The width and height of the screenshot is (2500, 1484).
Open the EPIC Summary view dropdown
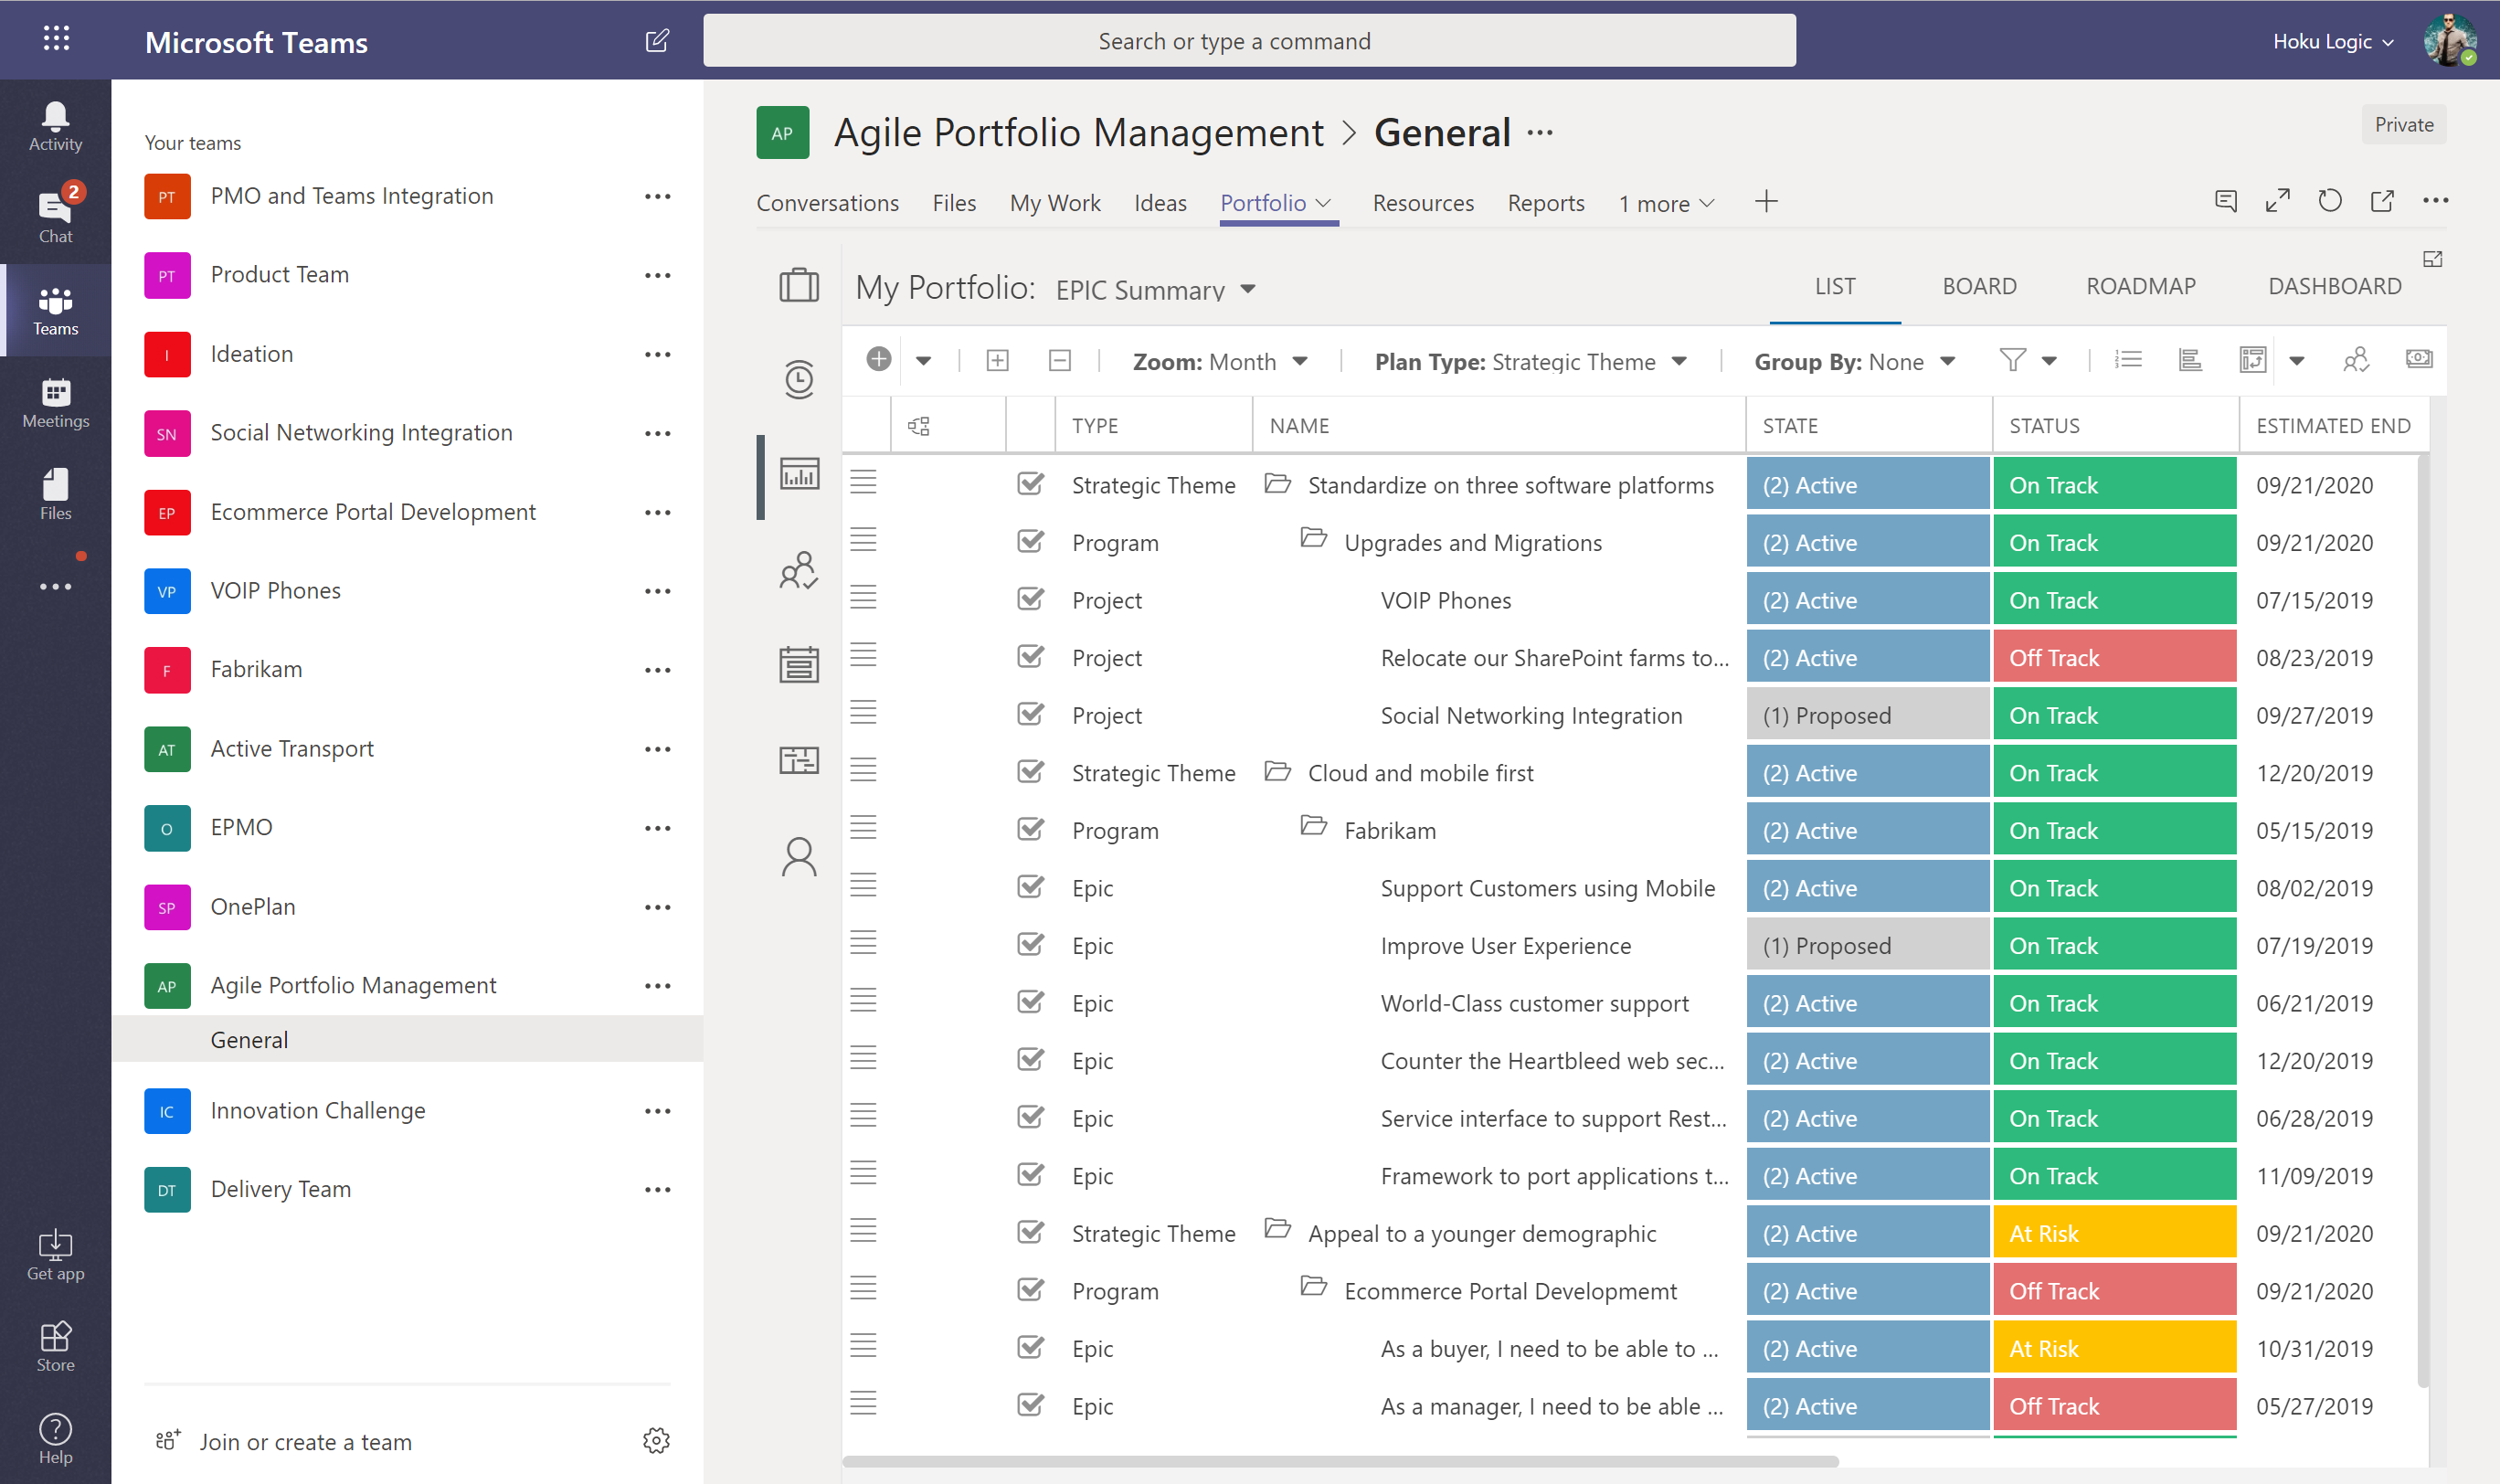pyautogui.click(x=1155, y=290)
